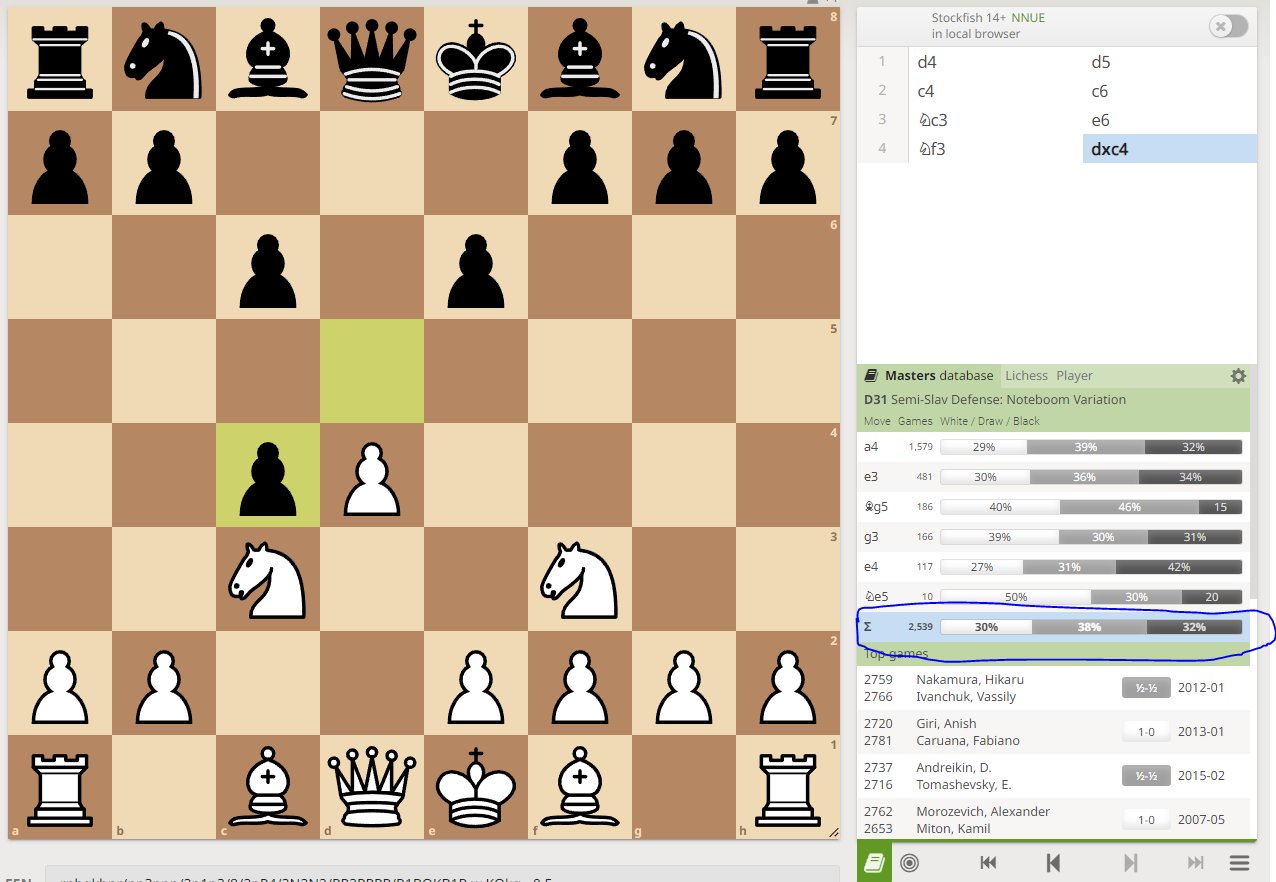Switch to the Player database tab
This screenshot has width=1276, height=882.
tap(1074, 375)
